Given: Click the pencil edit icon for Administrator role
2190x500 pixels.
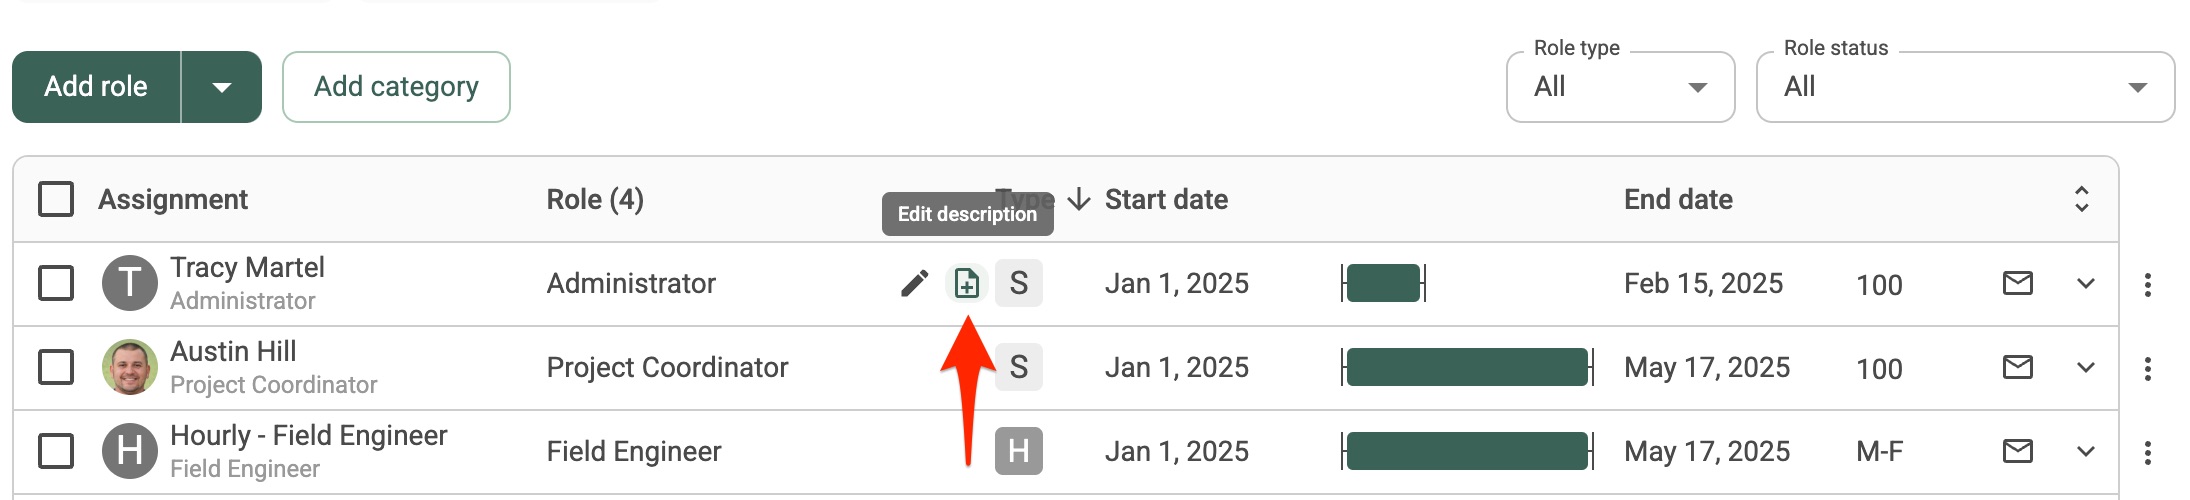Looking at the screenshot, I should [914, 284].
